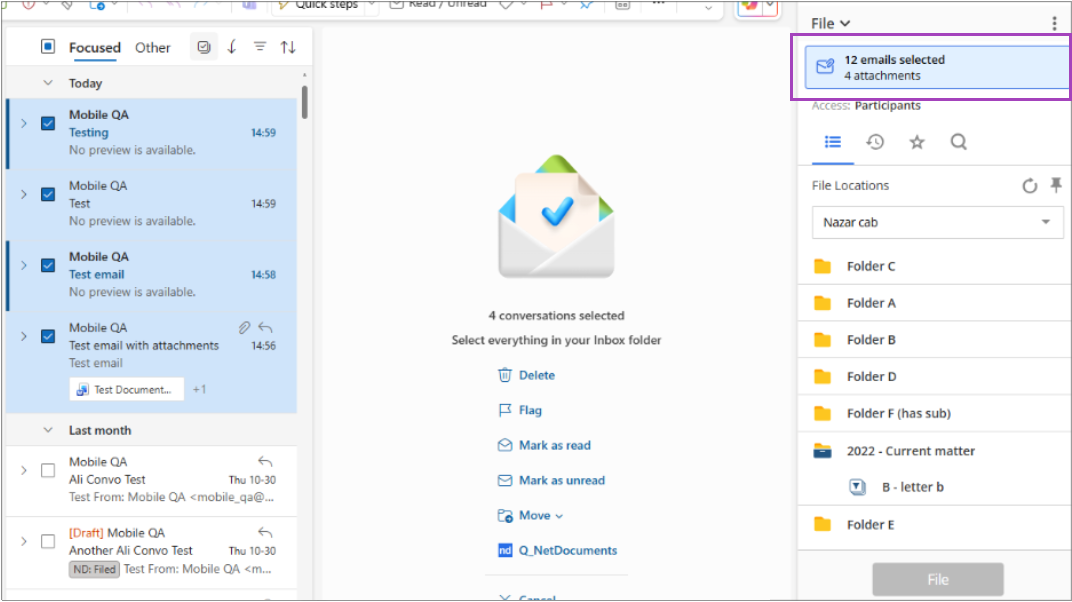Click the filter lines icon in message list header

coord(260,47)
